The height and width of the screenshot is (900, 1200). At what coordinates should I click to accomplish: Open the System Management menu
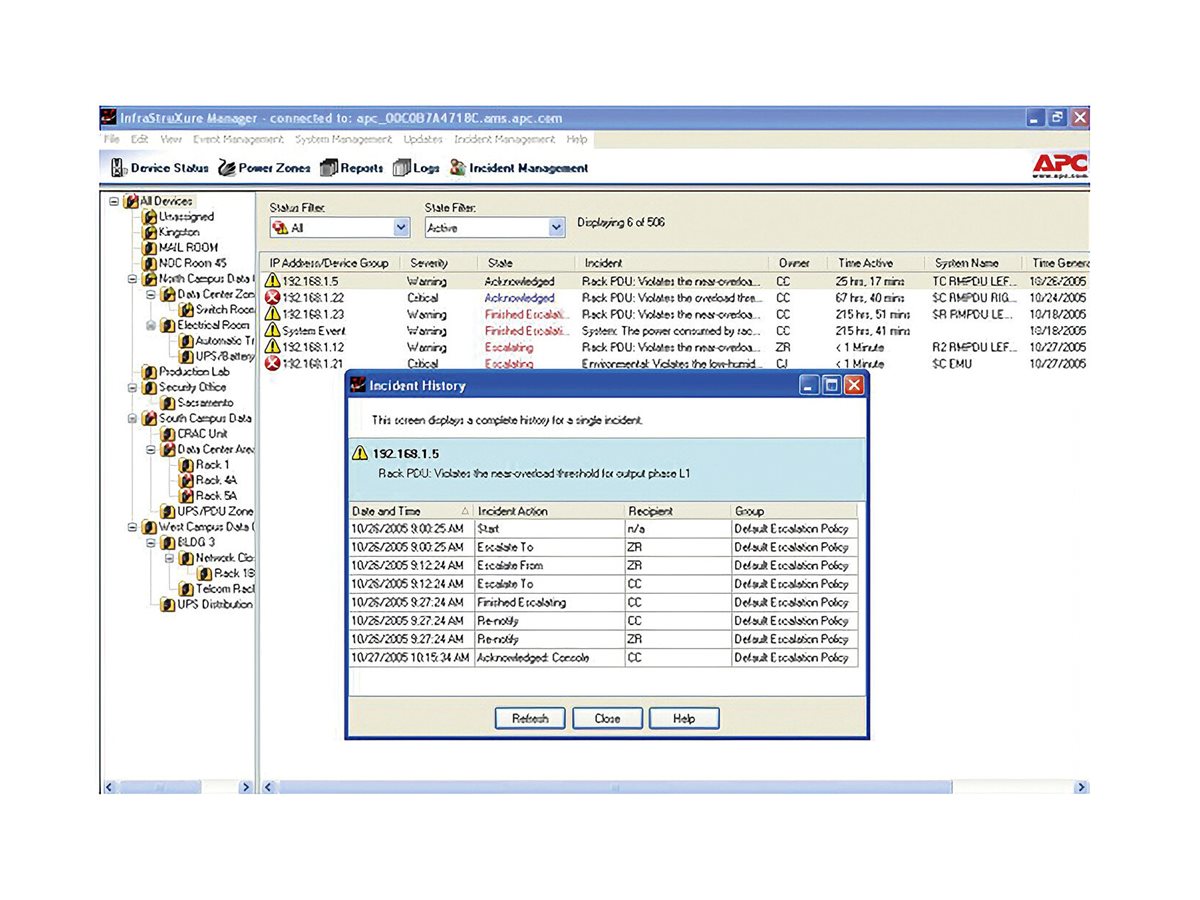tap(343, 140)
